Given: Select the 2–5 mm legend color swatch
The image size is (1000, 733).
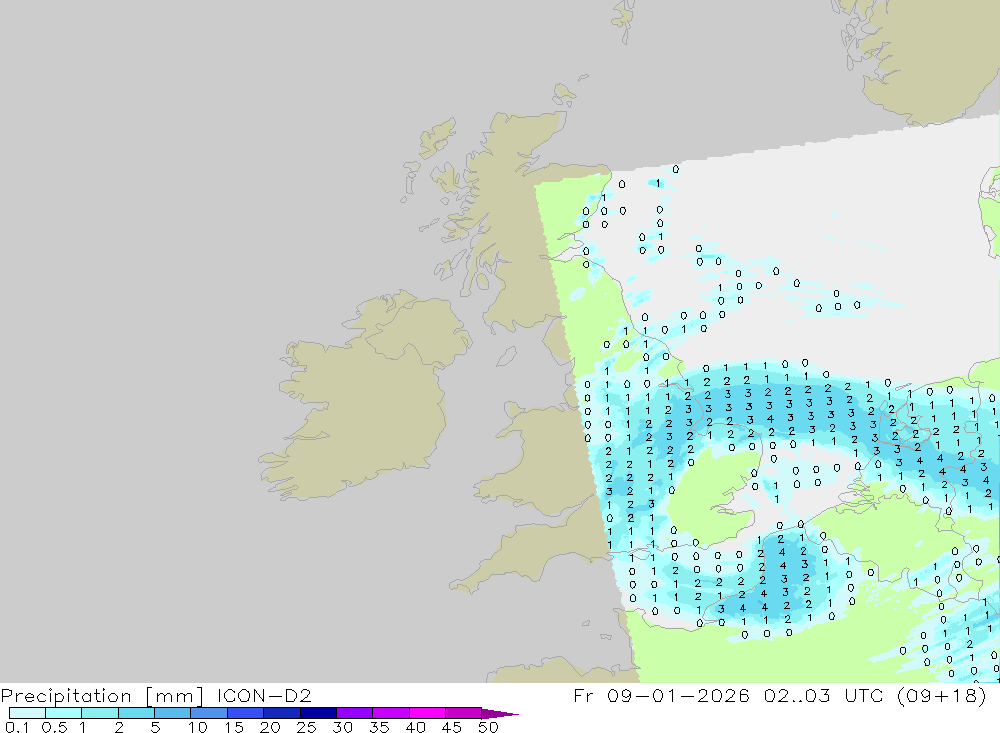Looking at the screenshot, I should click(x=136, y=713).
